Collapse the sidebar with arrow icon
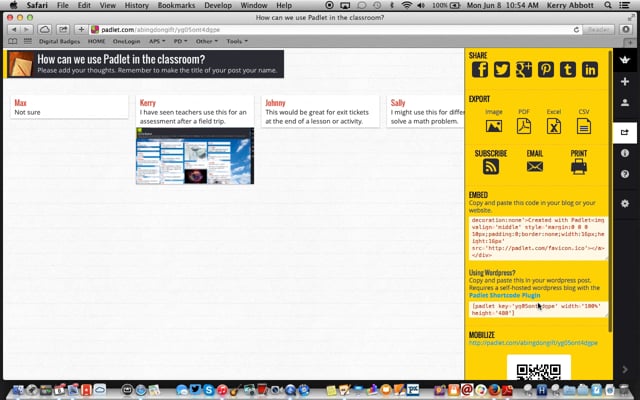 click(625, 370)
